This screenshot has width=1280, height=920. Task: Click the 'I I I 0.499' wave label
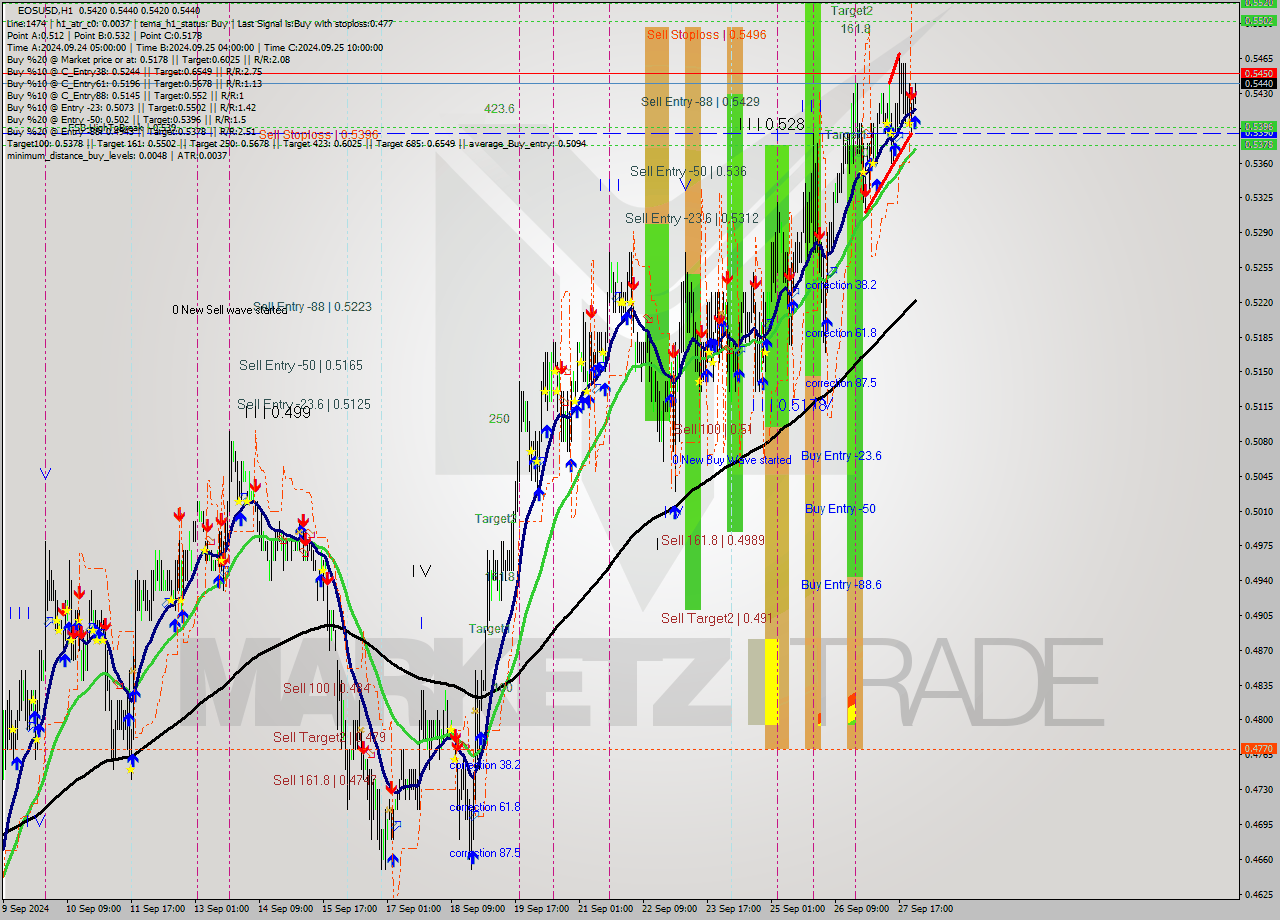coord(277,411)
